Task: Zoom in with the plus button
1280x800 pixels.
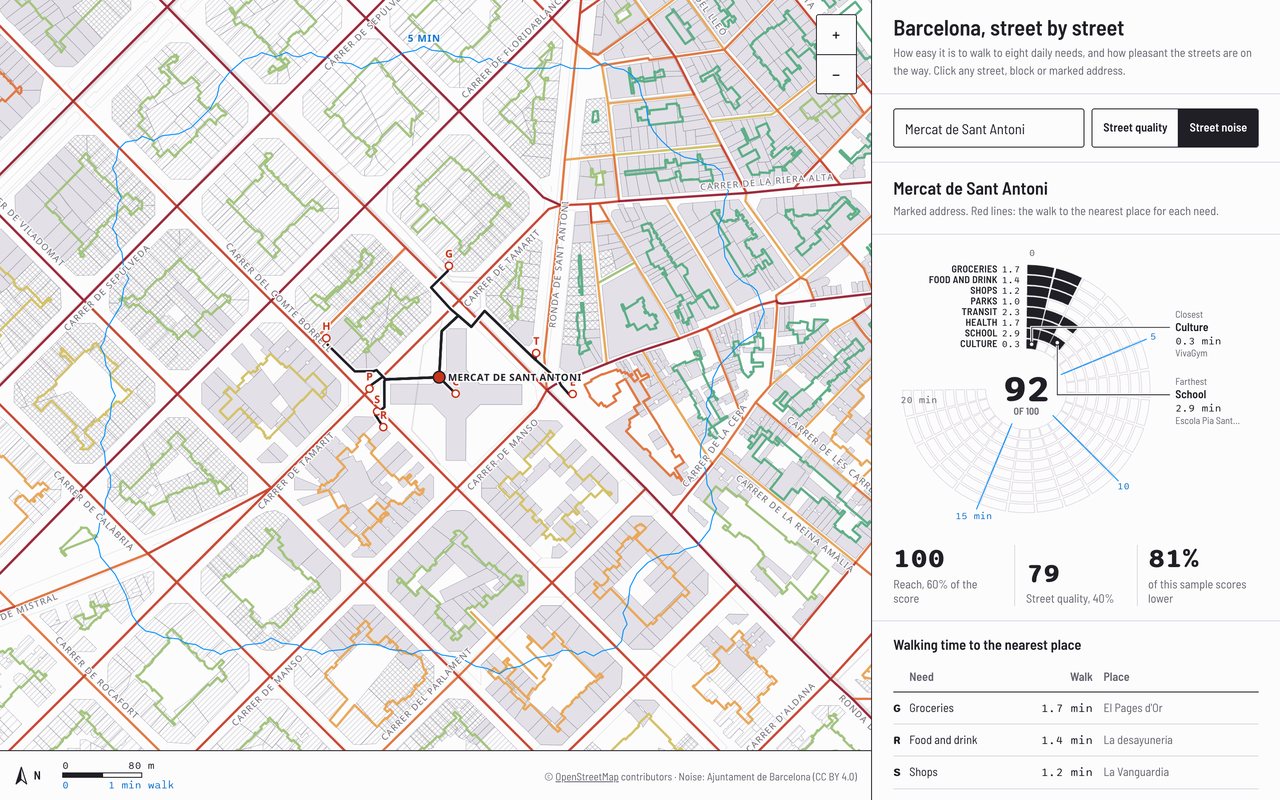Action: [x=836, y=35]
